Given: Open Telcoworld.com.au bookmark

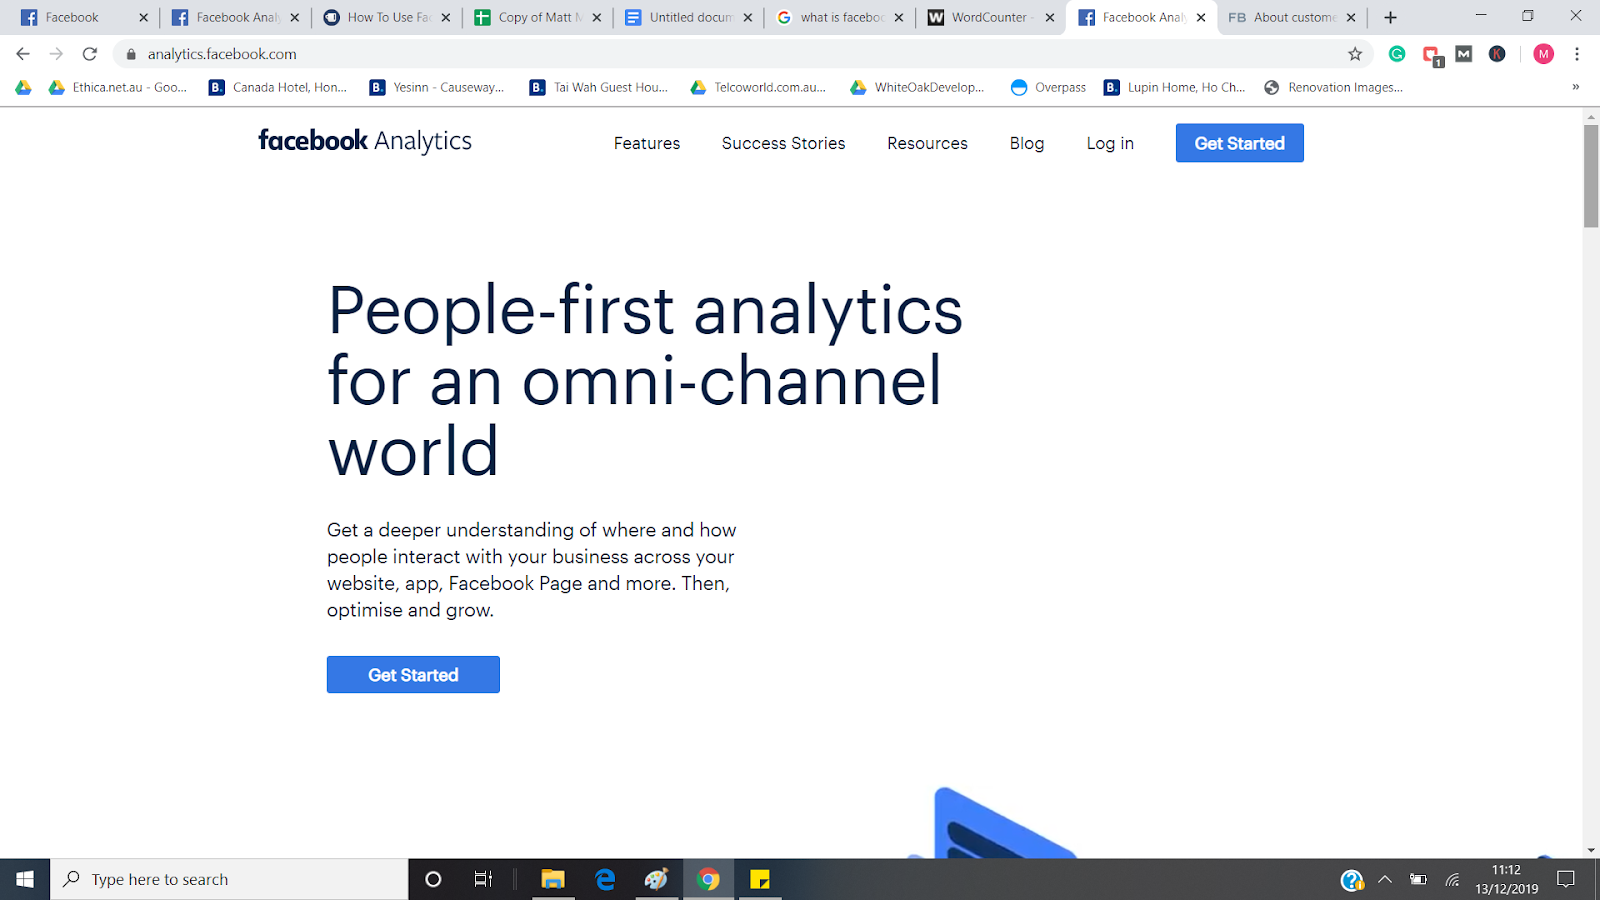Looking at the screenshot, I should [x=759, y=87].
